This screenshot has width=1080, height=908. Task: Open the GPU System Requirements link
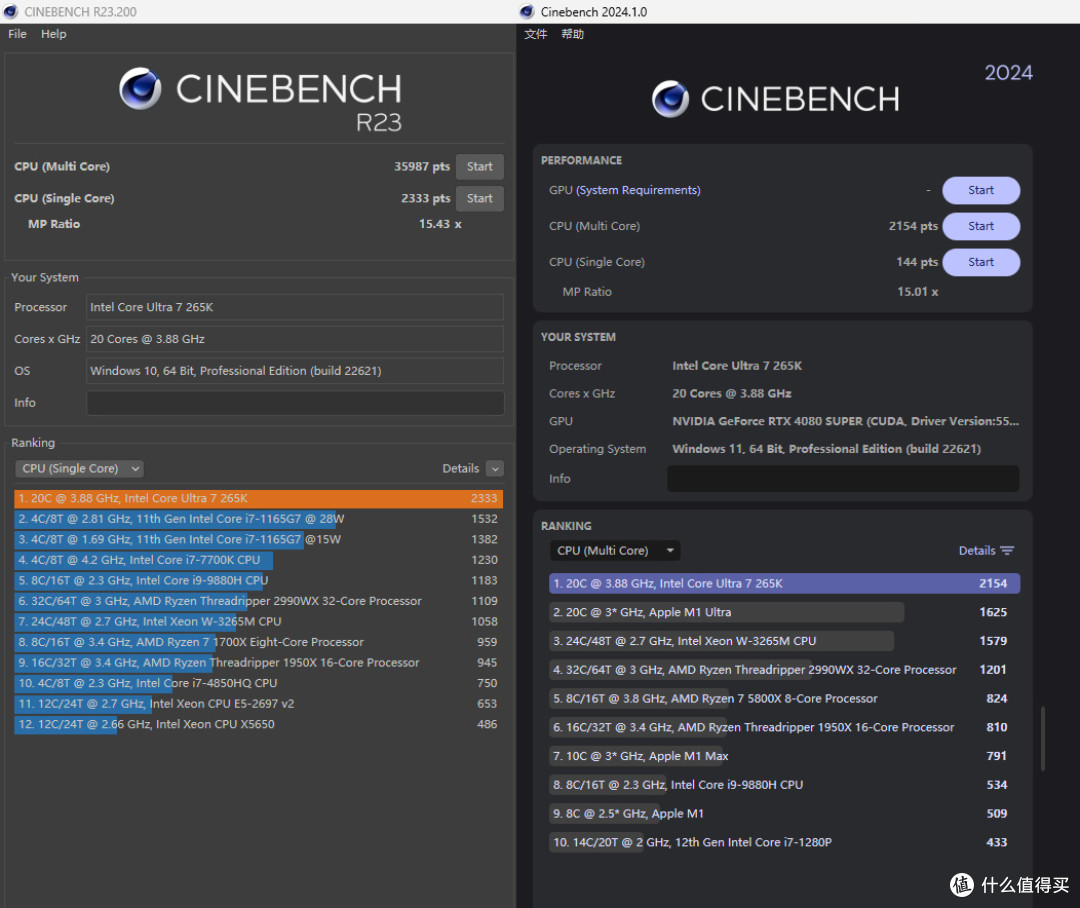click(638, 190)
